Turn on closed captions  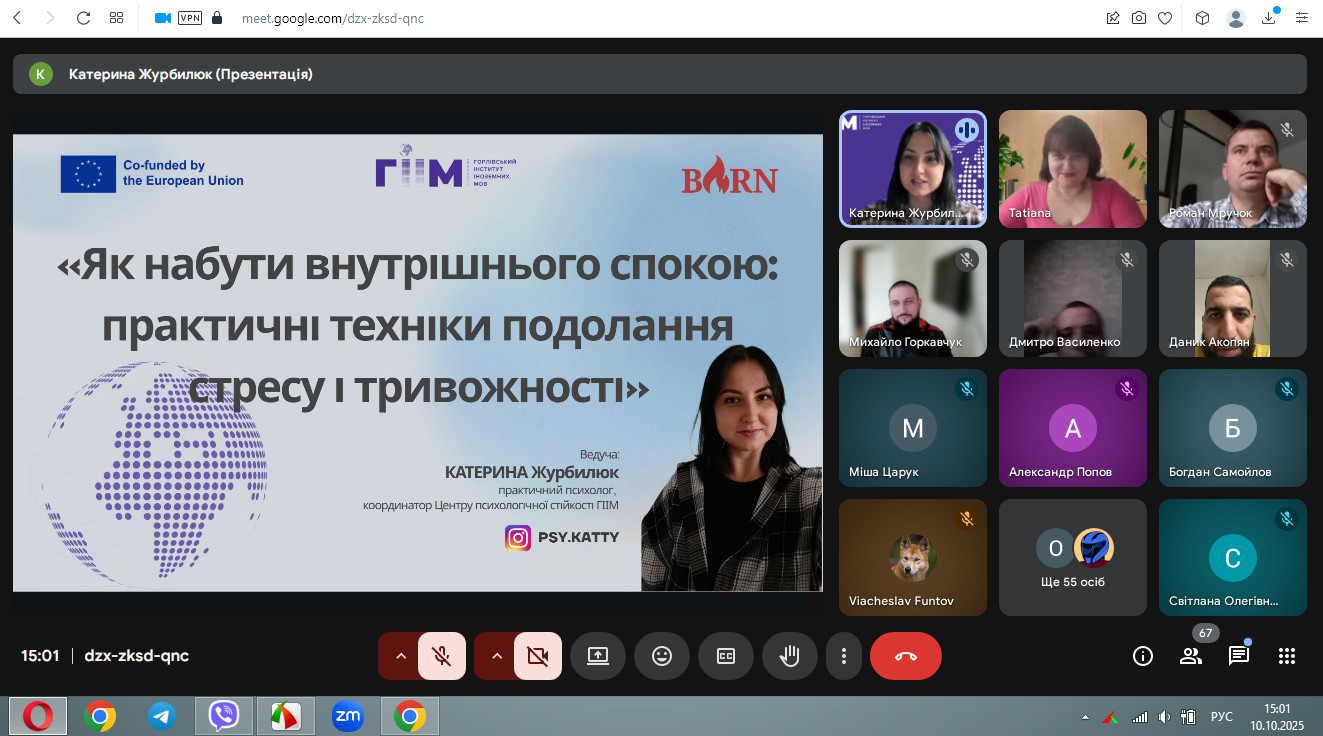click(x=725, y=656)
